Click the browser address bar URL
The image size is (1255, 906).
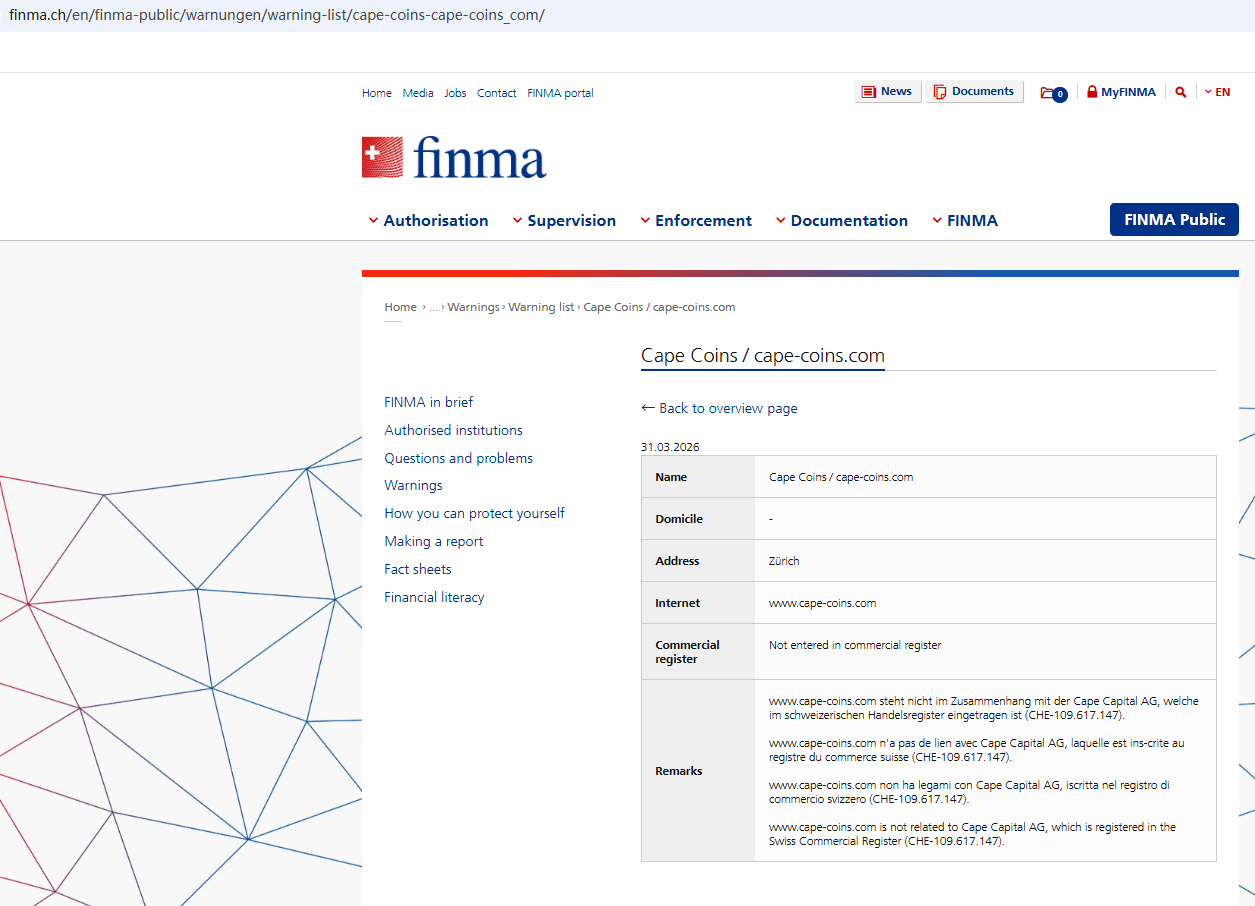277,16
